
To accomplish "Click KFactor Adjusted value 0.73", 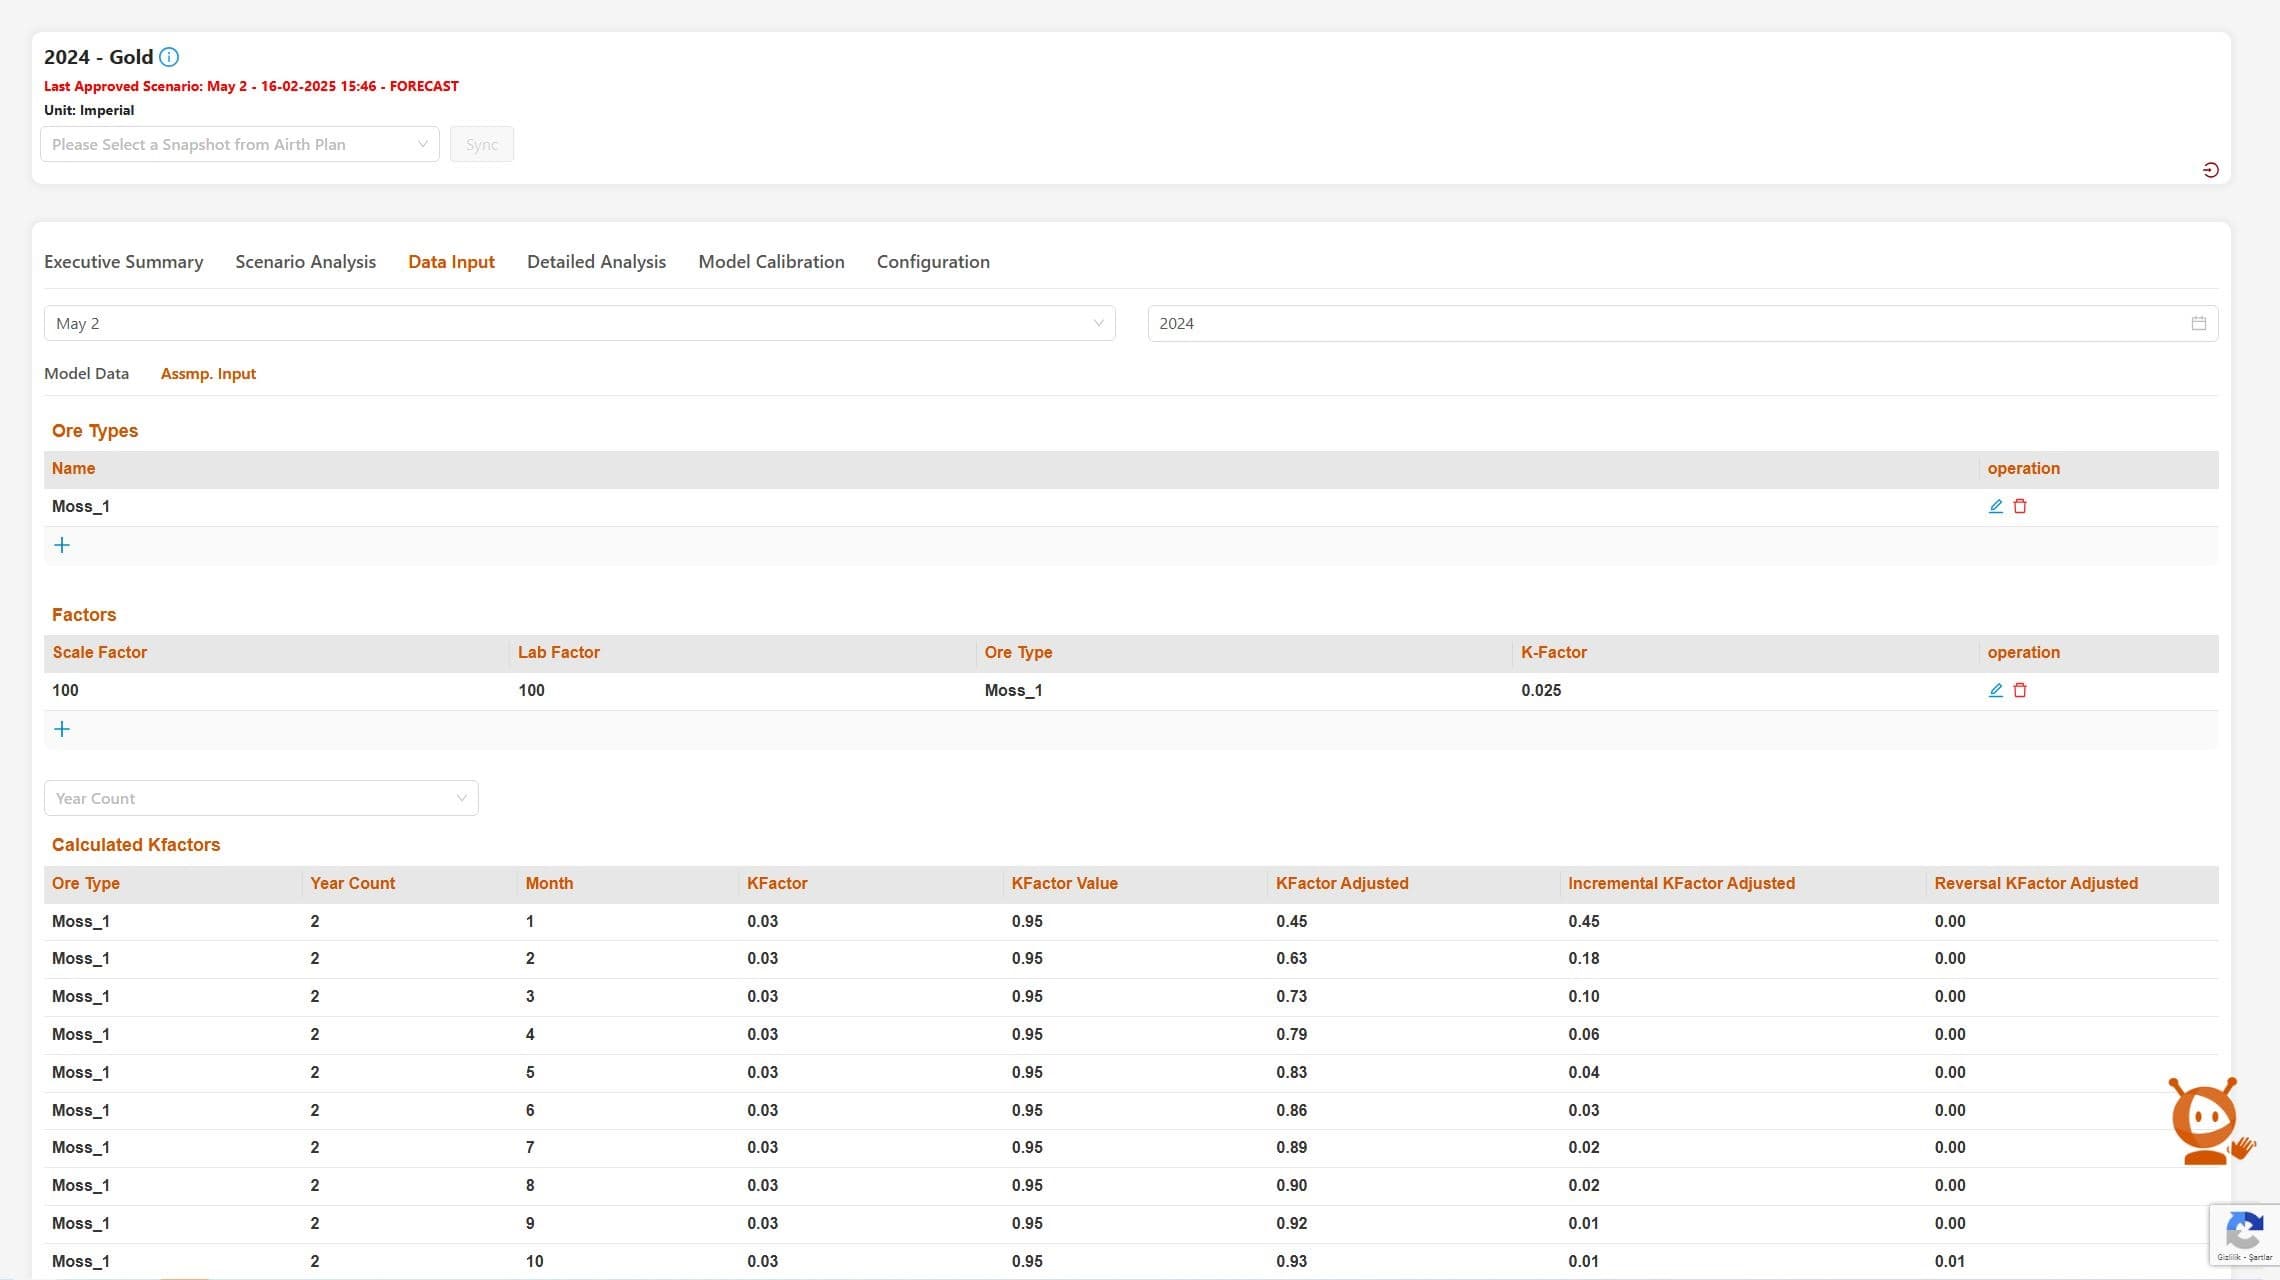I will tap(1291, 997).
